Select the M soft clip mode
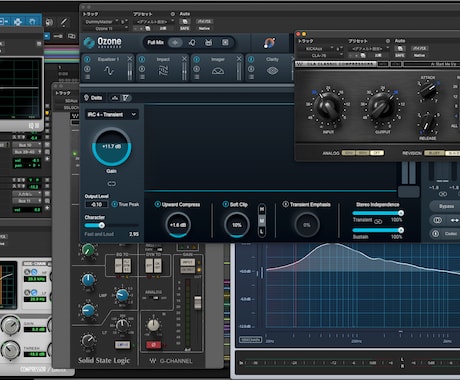The image size is (460, 380). coord(262,220)
